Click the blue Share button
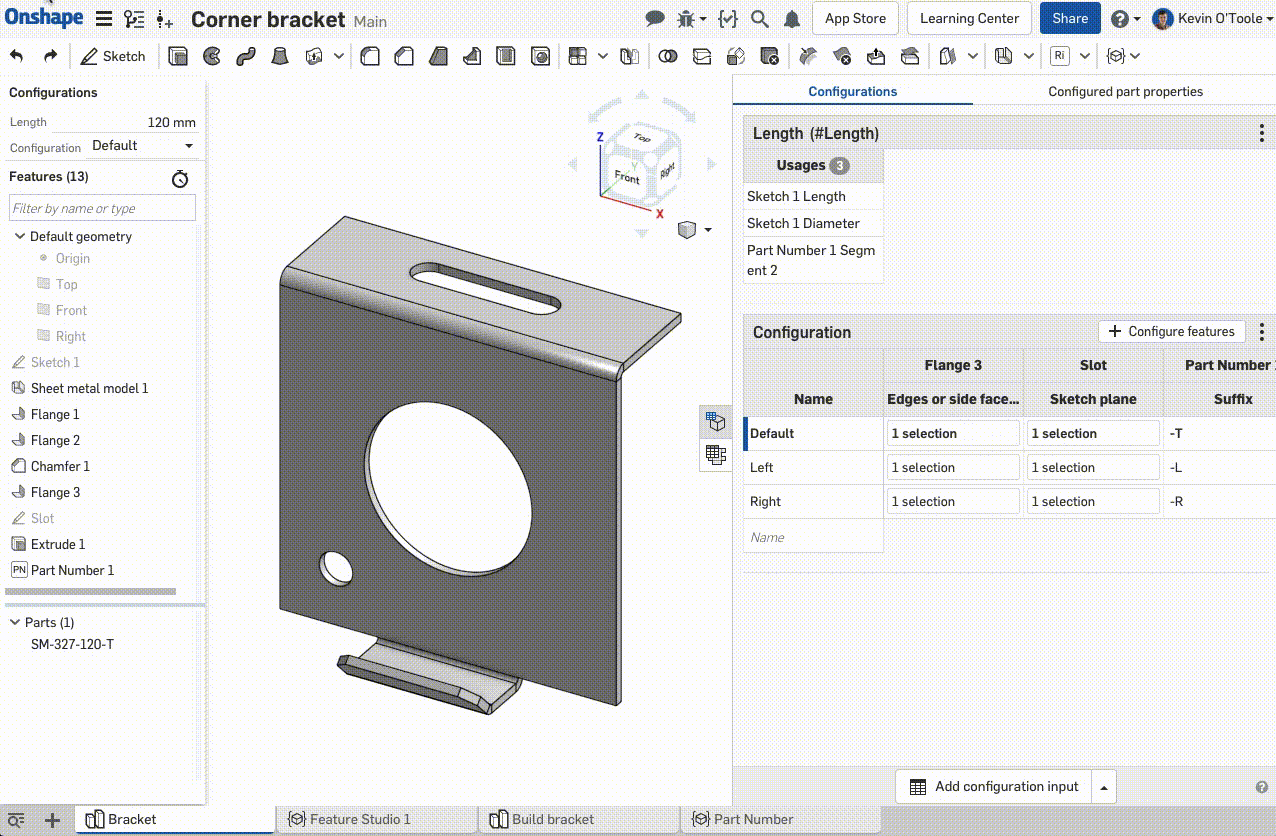The height and width of the screenshot is (836, 1276). 1070,18
